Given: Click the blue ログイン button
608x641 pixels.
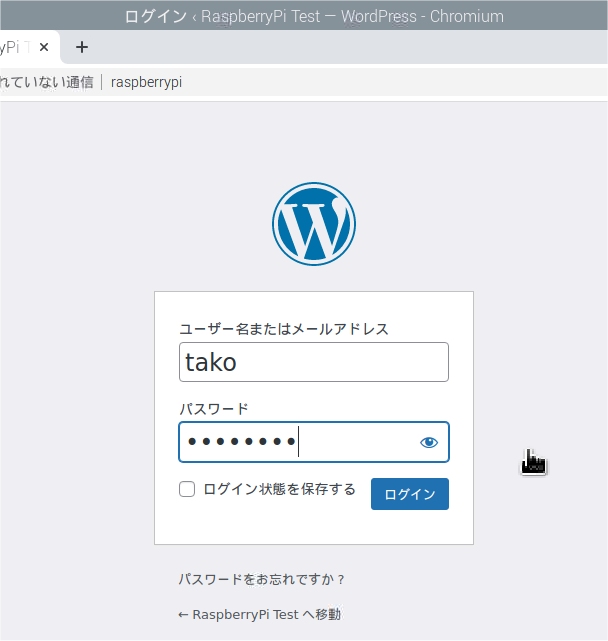Looking at the screenshot, I should coord(410,494).
